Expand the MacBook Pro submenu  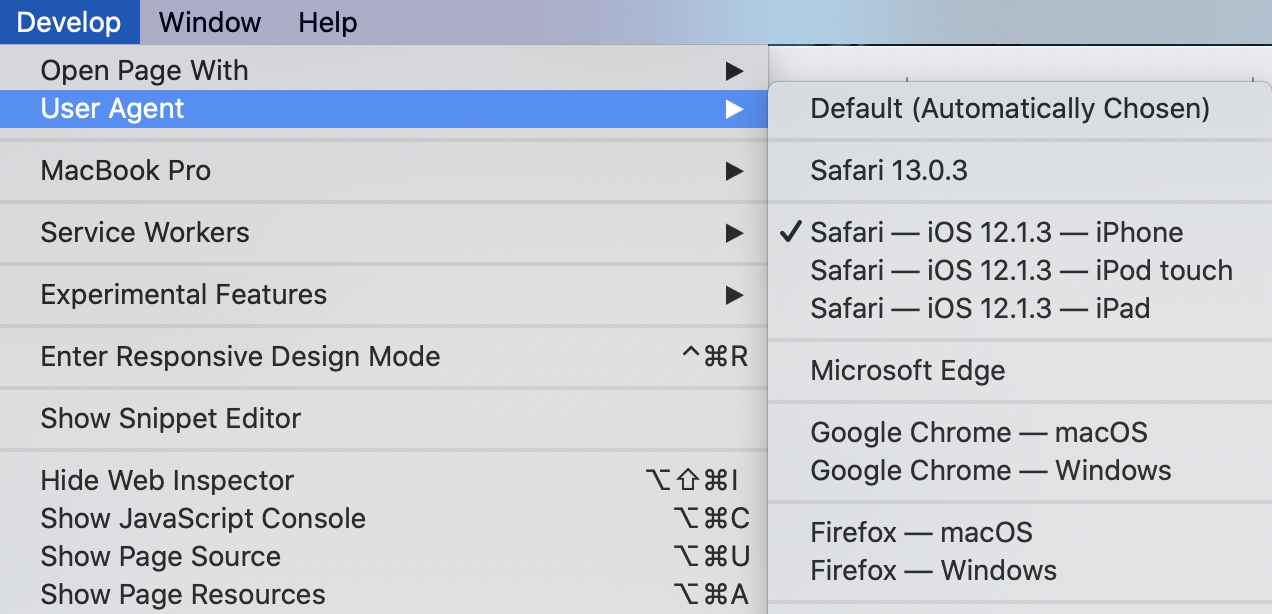[x=384, y=171]
